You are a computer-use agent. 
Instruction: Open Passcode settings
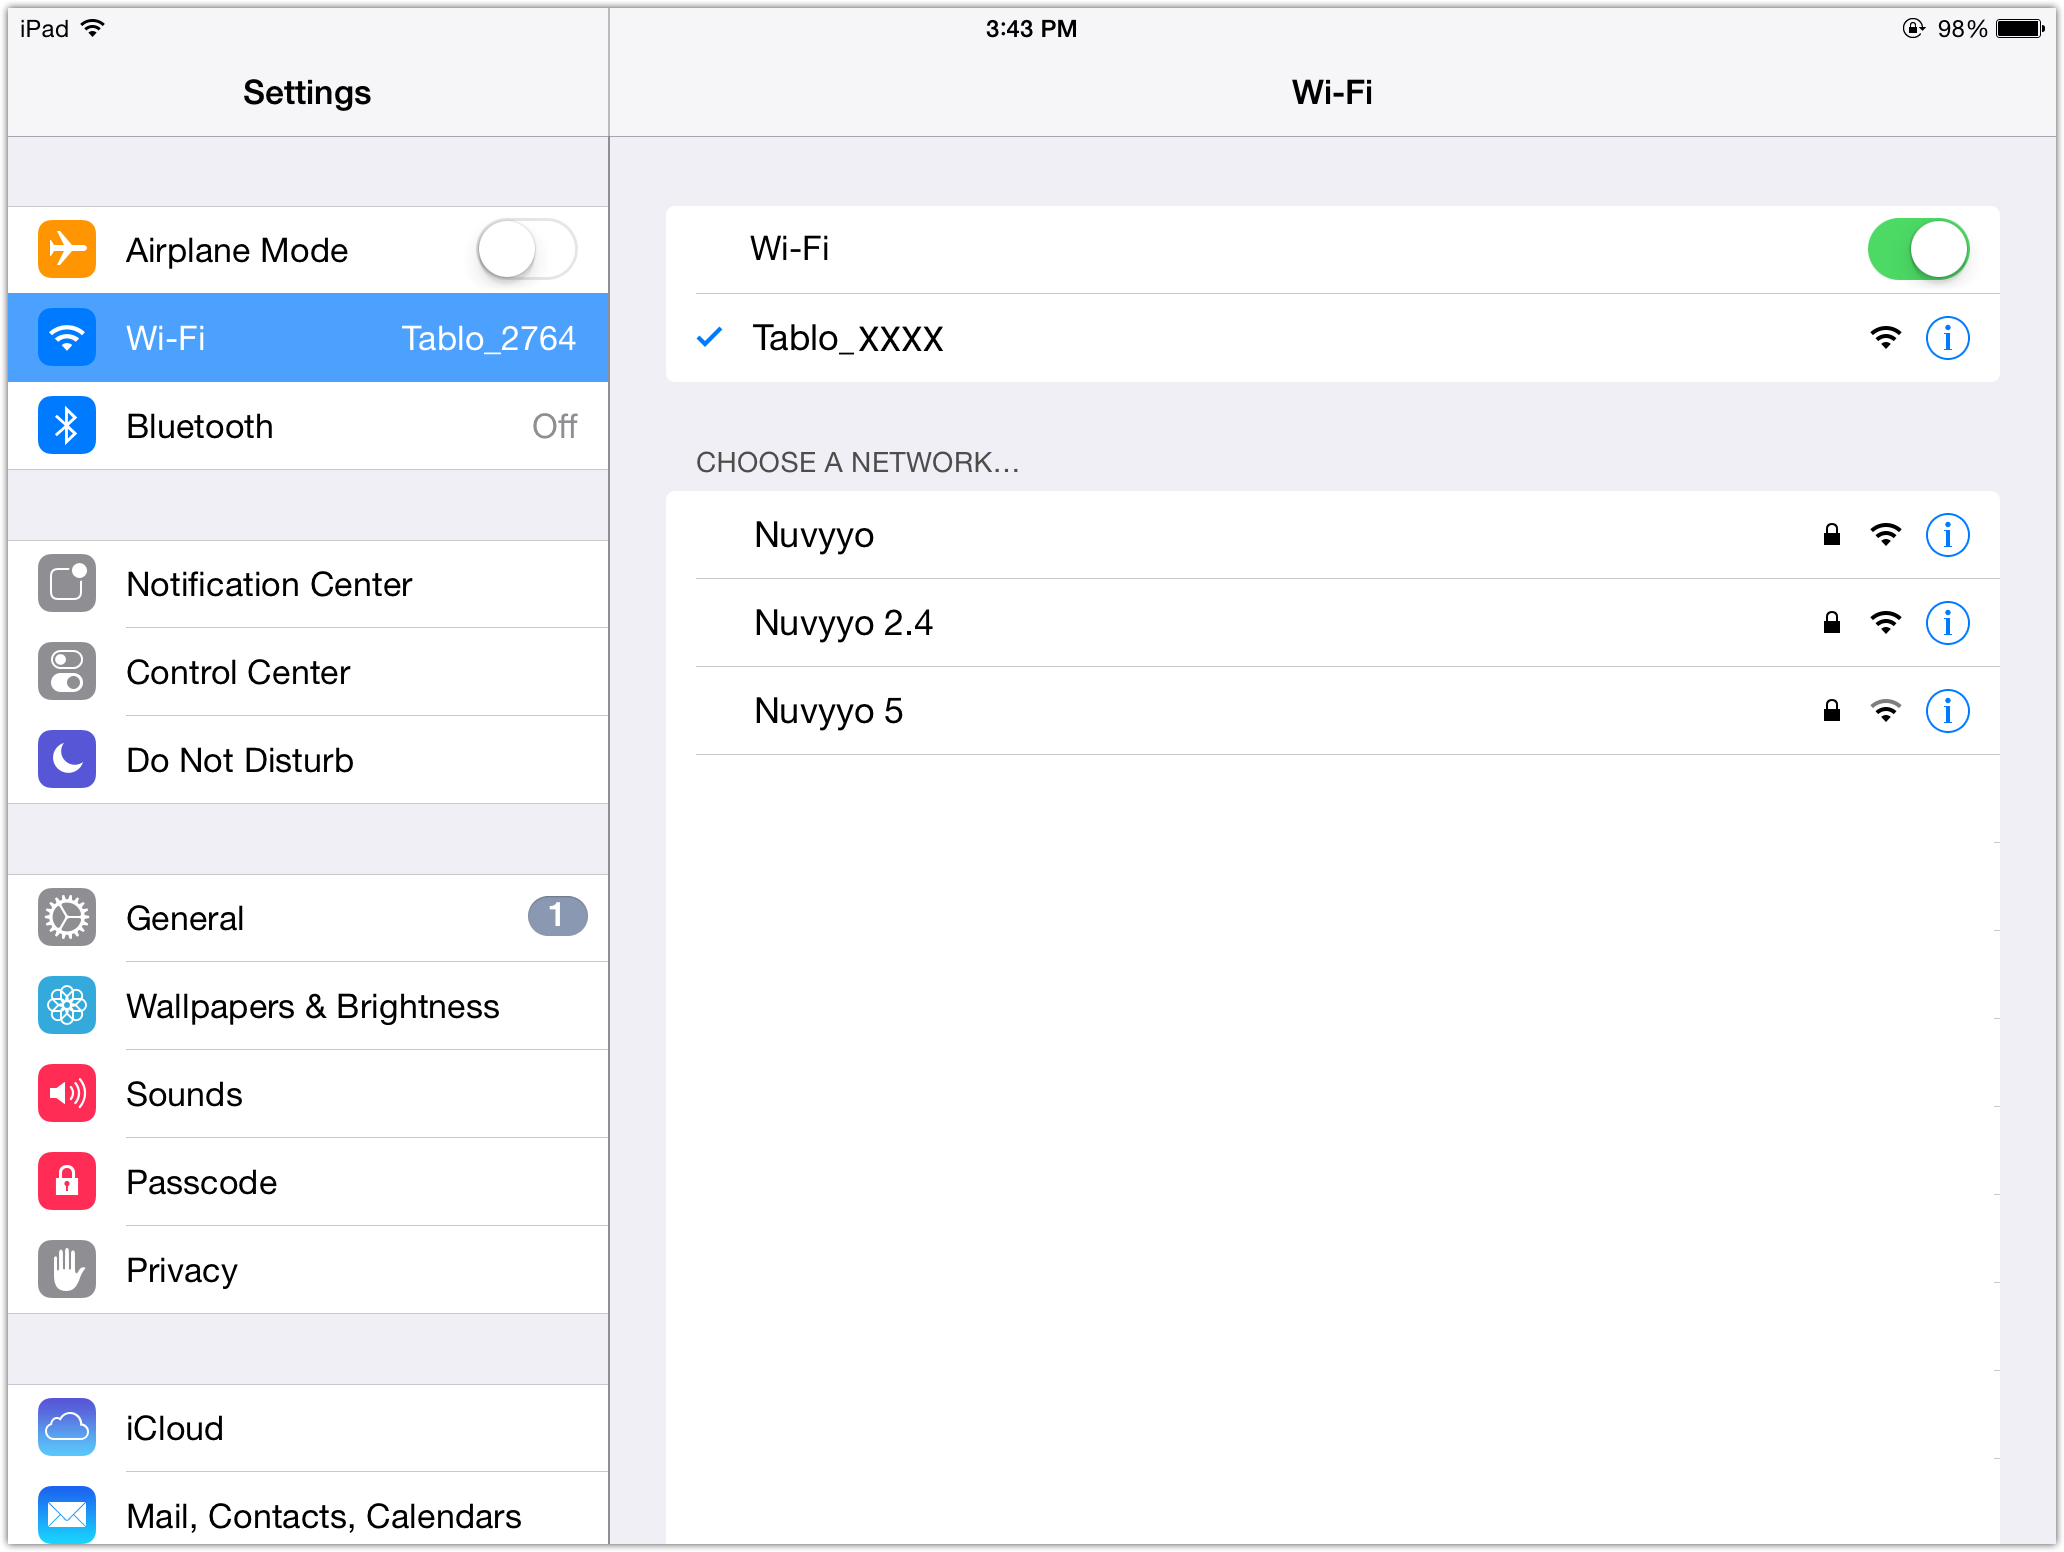[308, 1182]
